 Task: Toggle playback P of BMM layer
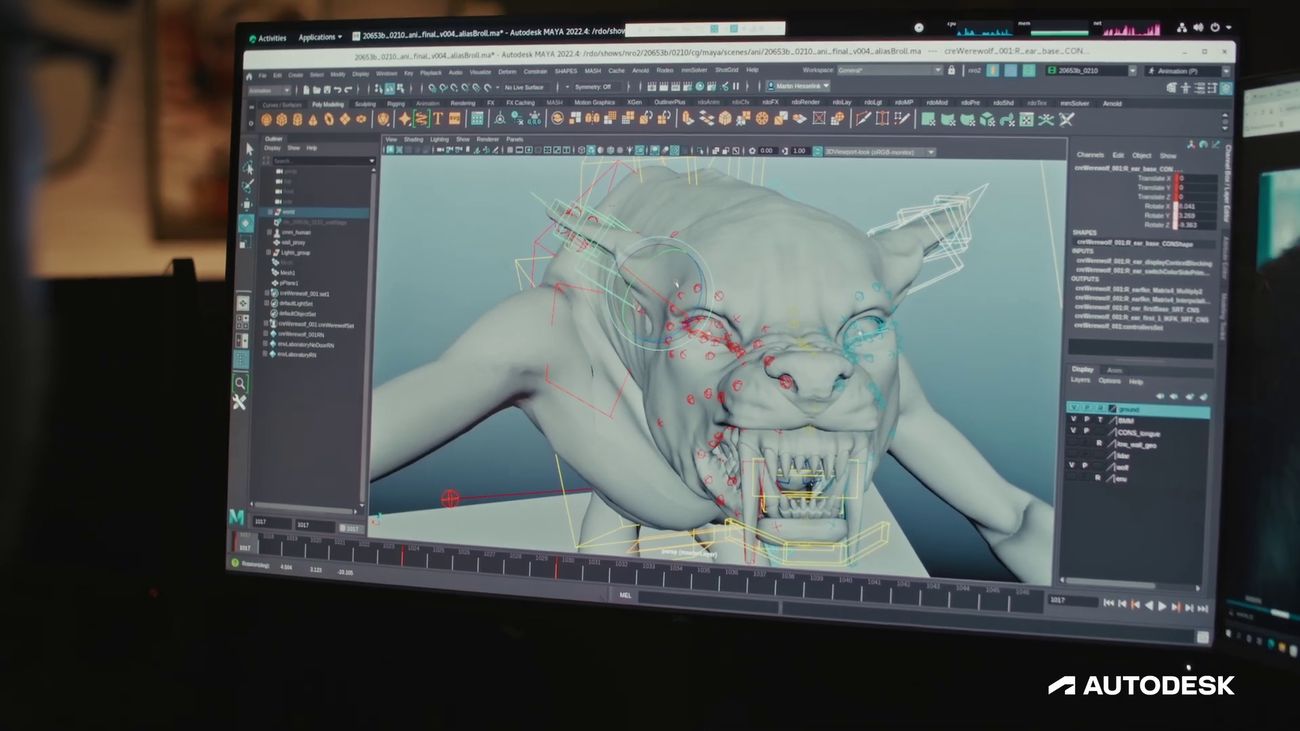click(1086, 421)
